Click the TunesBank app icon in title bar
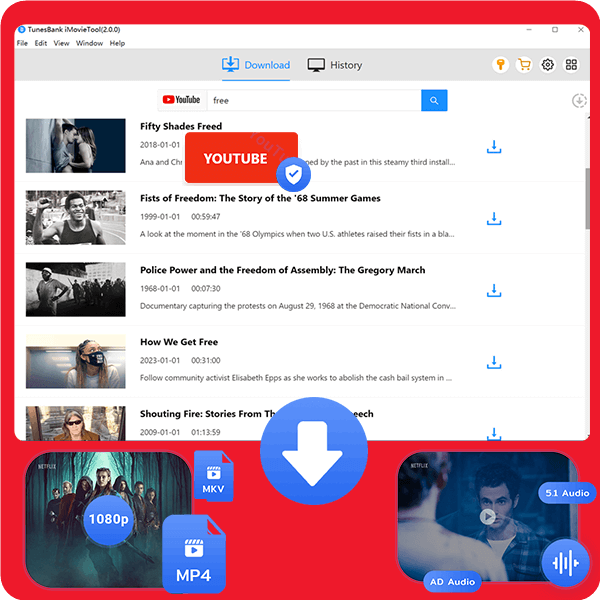This screenshot has height=600, width=600. [x=22, y=29]
